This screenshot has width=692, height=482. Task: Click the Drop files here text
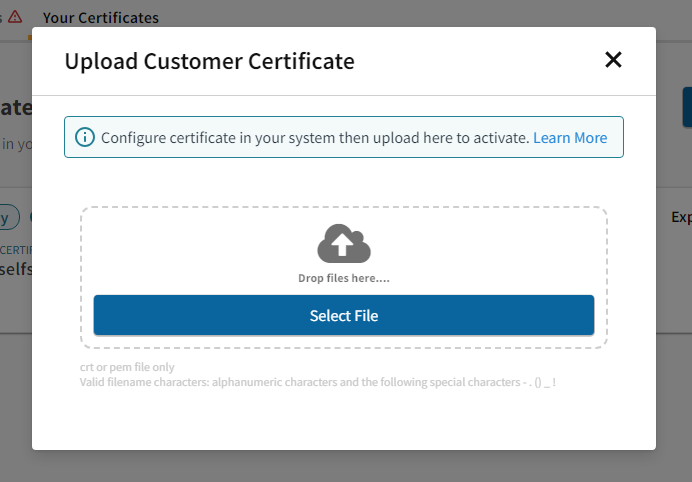[344, 278]
